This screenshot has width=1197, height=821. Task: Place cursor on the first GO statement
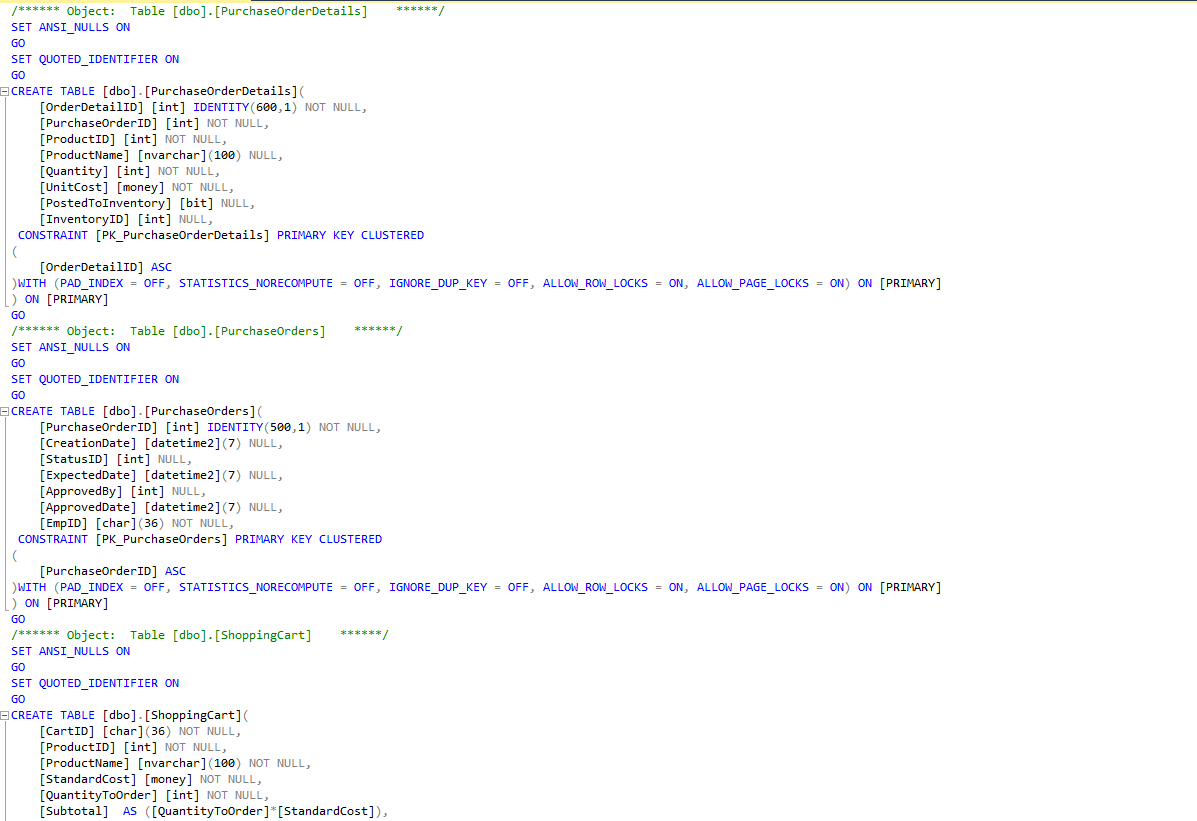coord(17,43)
